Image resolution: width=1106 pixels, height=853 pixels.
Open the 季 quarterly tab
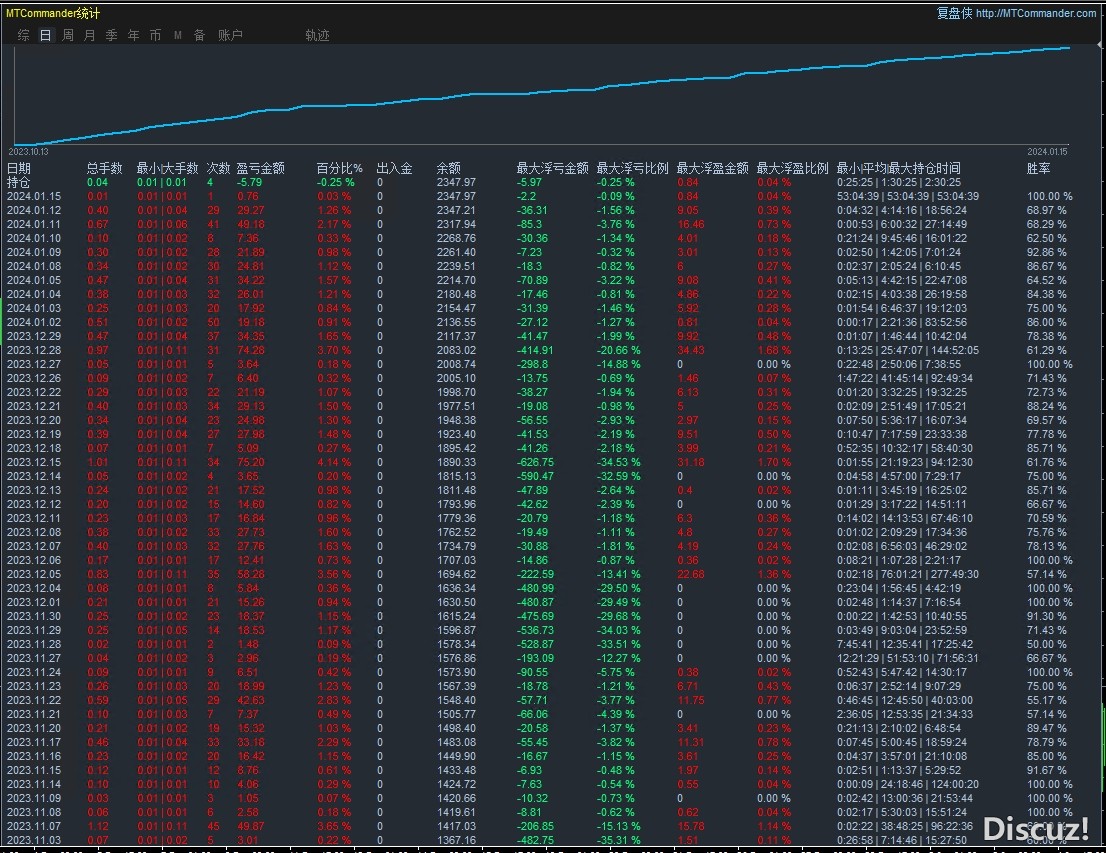click(111, 35)
